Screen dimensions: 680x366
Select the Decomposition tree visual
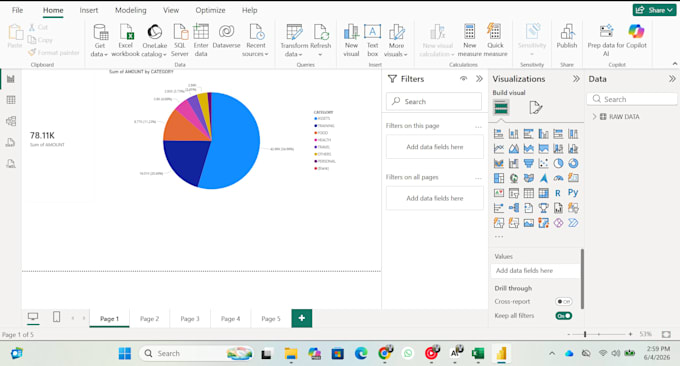coord(514,208)
